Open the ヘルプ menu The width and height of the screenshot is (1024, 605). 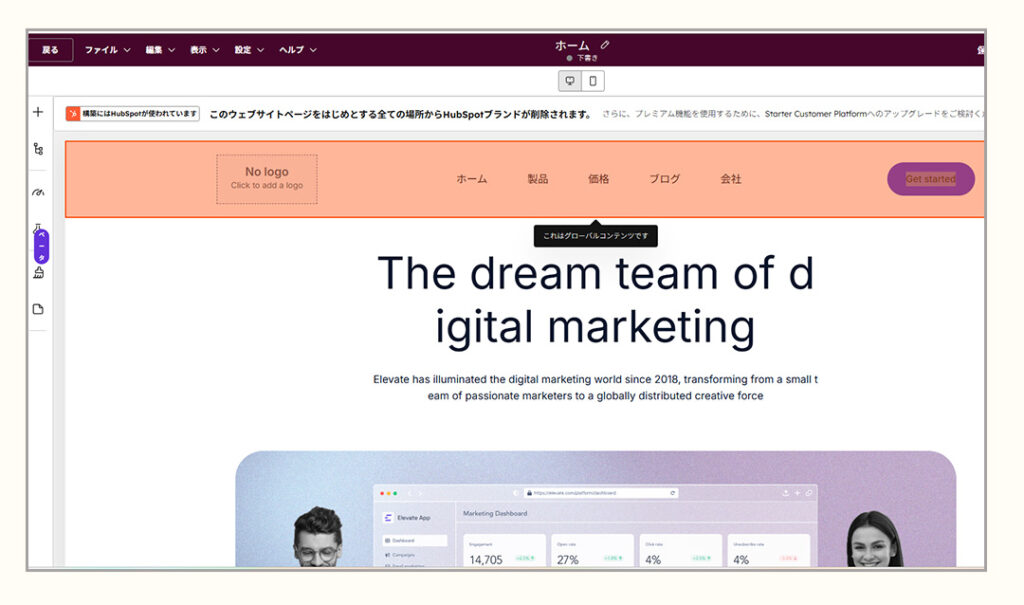pos(297,50)
